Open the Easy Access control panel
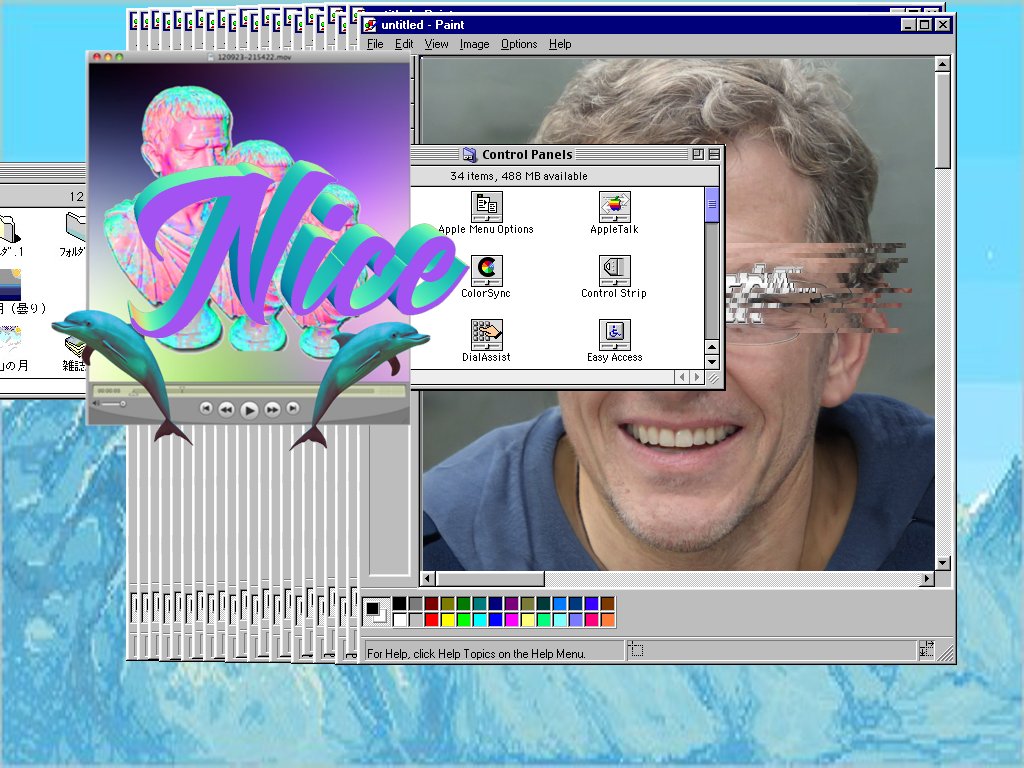Screen dimensions: 1024x768 [x=613, y=335]
